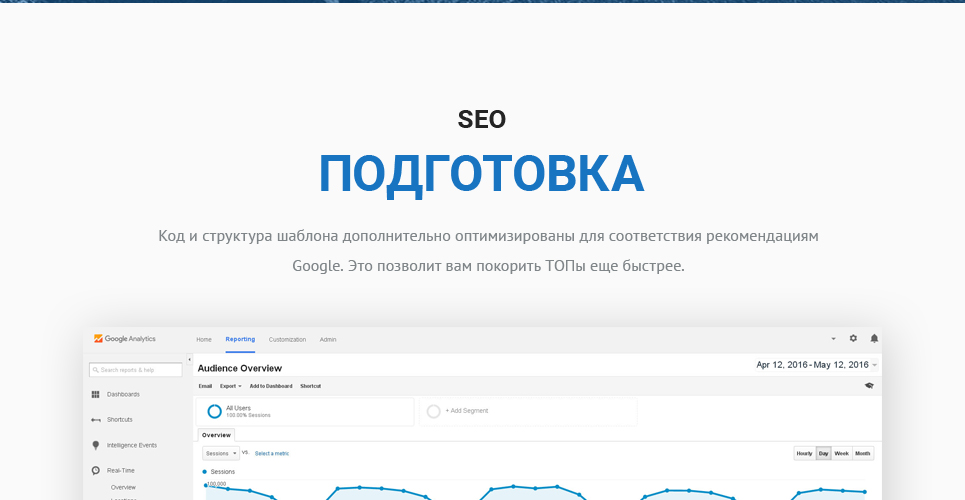Viewport: 965px width, 500px height.
Task: Focus the Search reports & help field
Action: tap(135, 370)
